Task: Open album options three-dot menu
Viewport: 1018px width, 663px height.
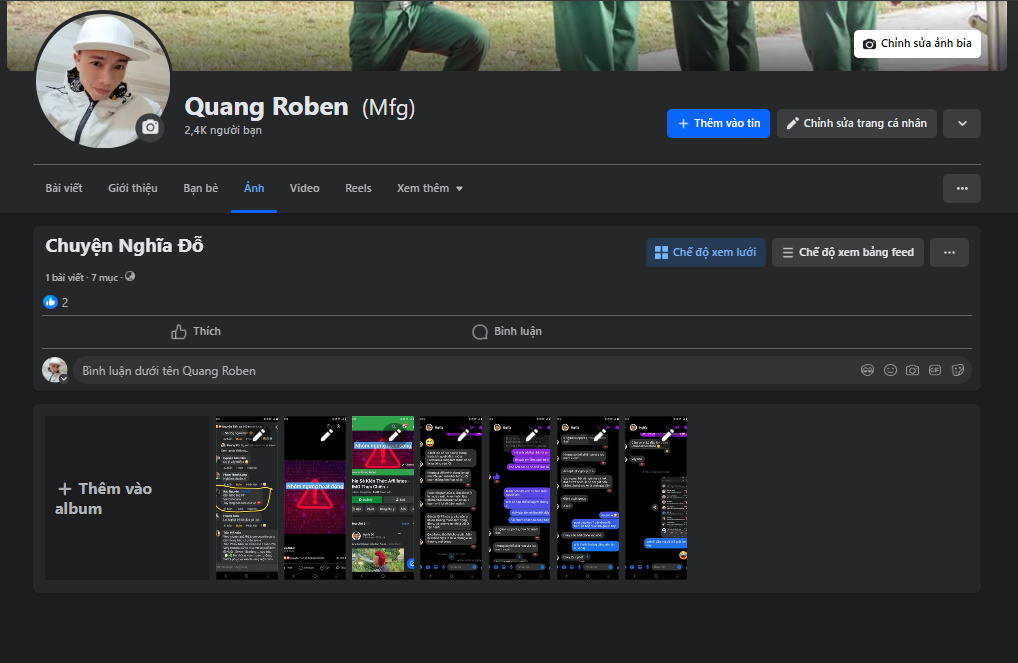Action: pyautogui.click(x=949, y=253)
